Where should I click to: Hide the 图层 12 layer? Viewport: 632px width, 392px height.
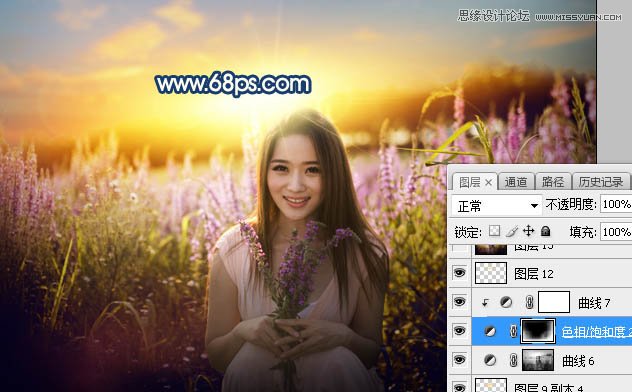(x=459, y=273)
